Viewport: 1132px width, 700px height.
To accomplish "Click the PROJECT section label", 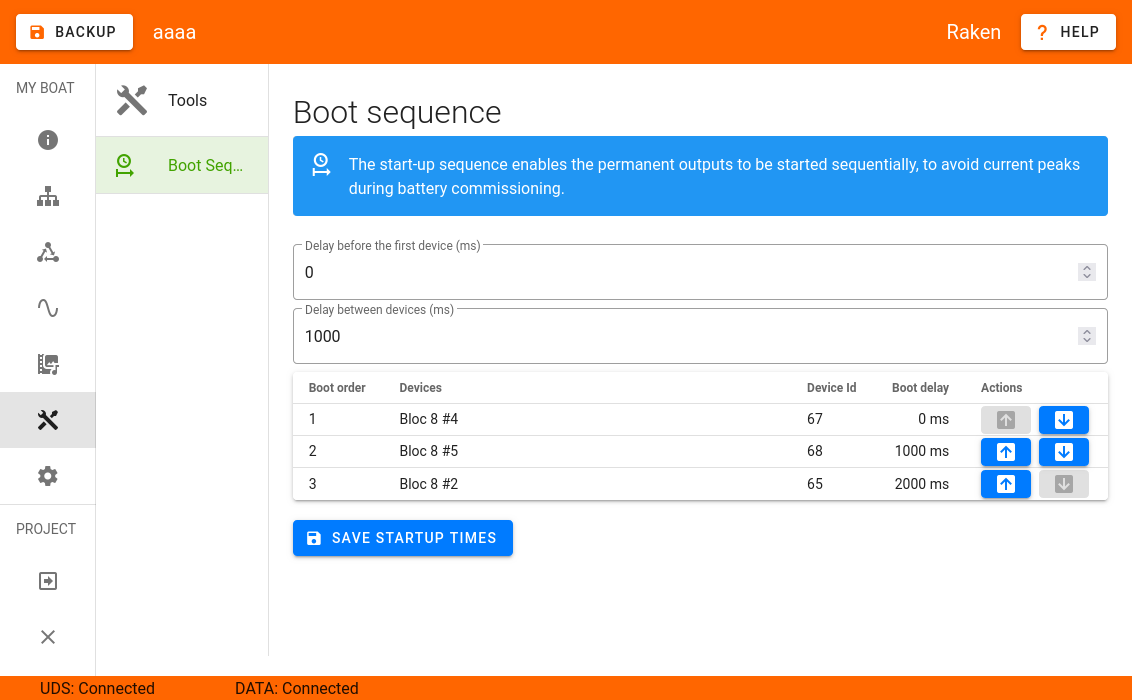I will (46, 529).
